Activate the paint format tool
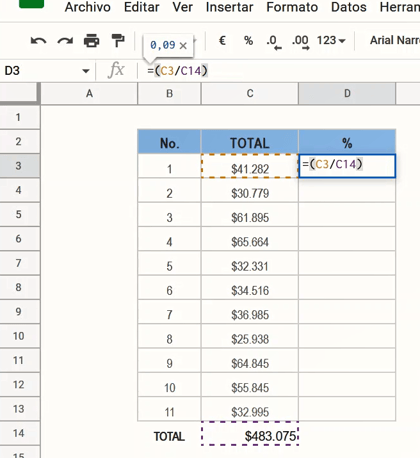Screen dimensions: 420x458 pyautogui.click(x=118, y=41)
